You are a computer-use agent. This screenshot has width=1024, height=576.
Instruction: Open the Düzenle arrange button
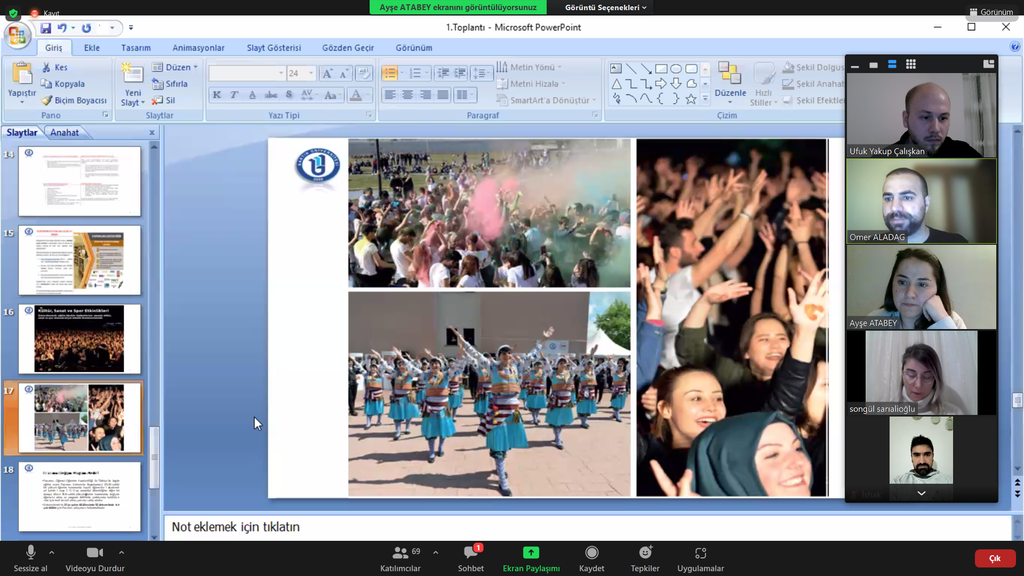pos(730,83)
